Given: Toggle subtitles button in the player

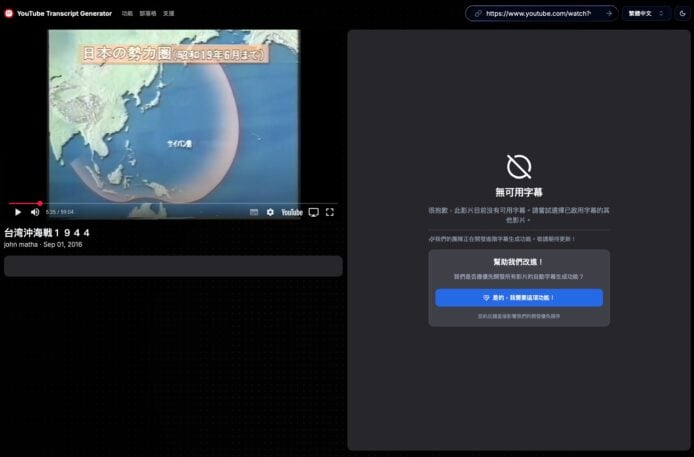Looking at the screenshot, I should [x=254, y=212].
